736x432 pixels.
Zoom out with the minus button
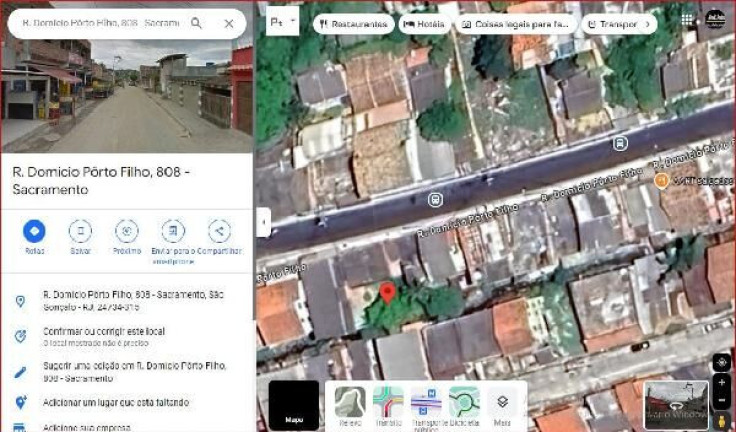pyautogui.click(x=722, y=401)
